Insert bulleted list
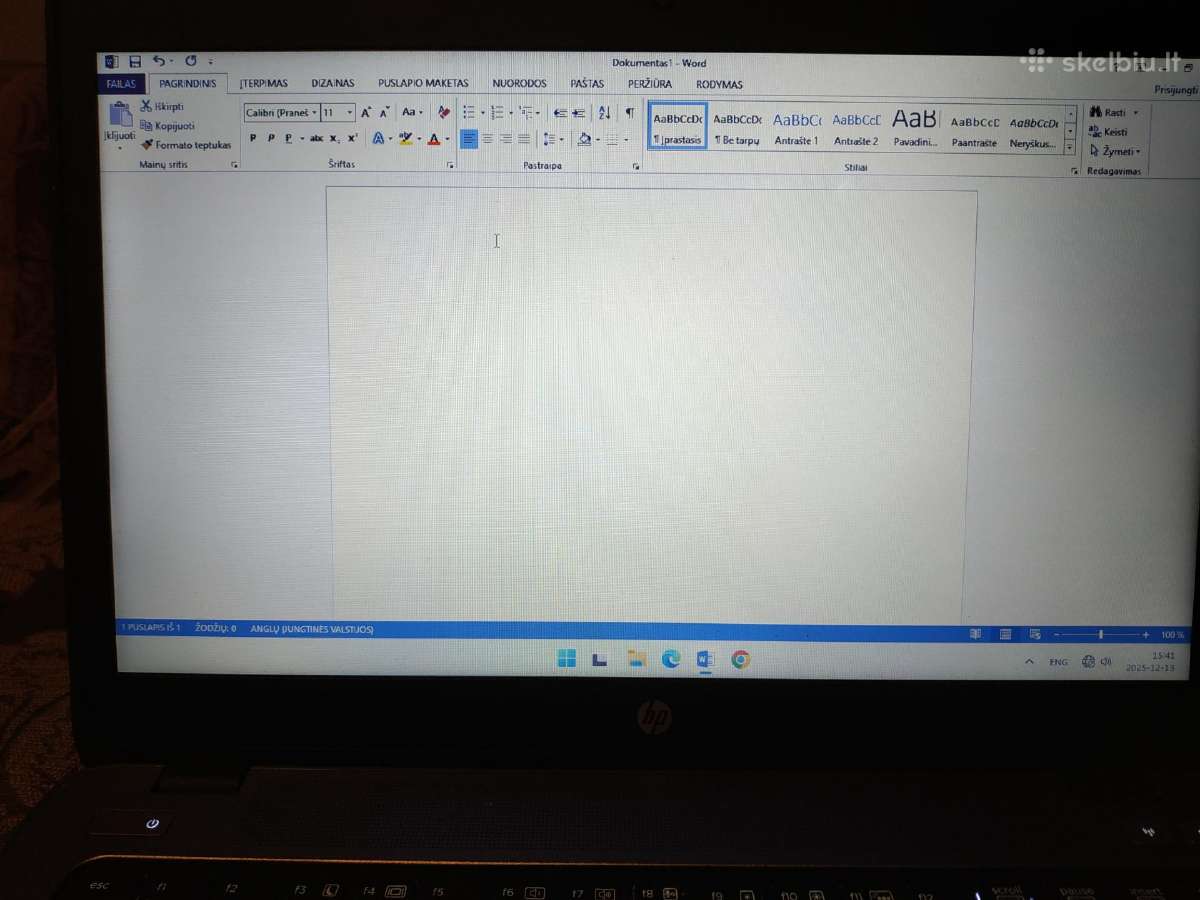 [x=468, y=113]
